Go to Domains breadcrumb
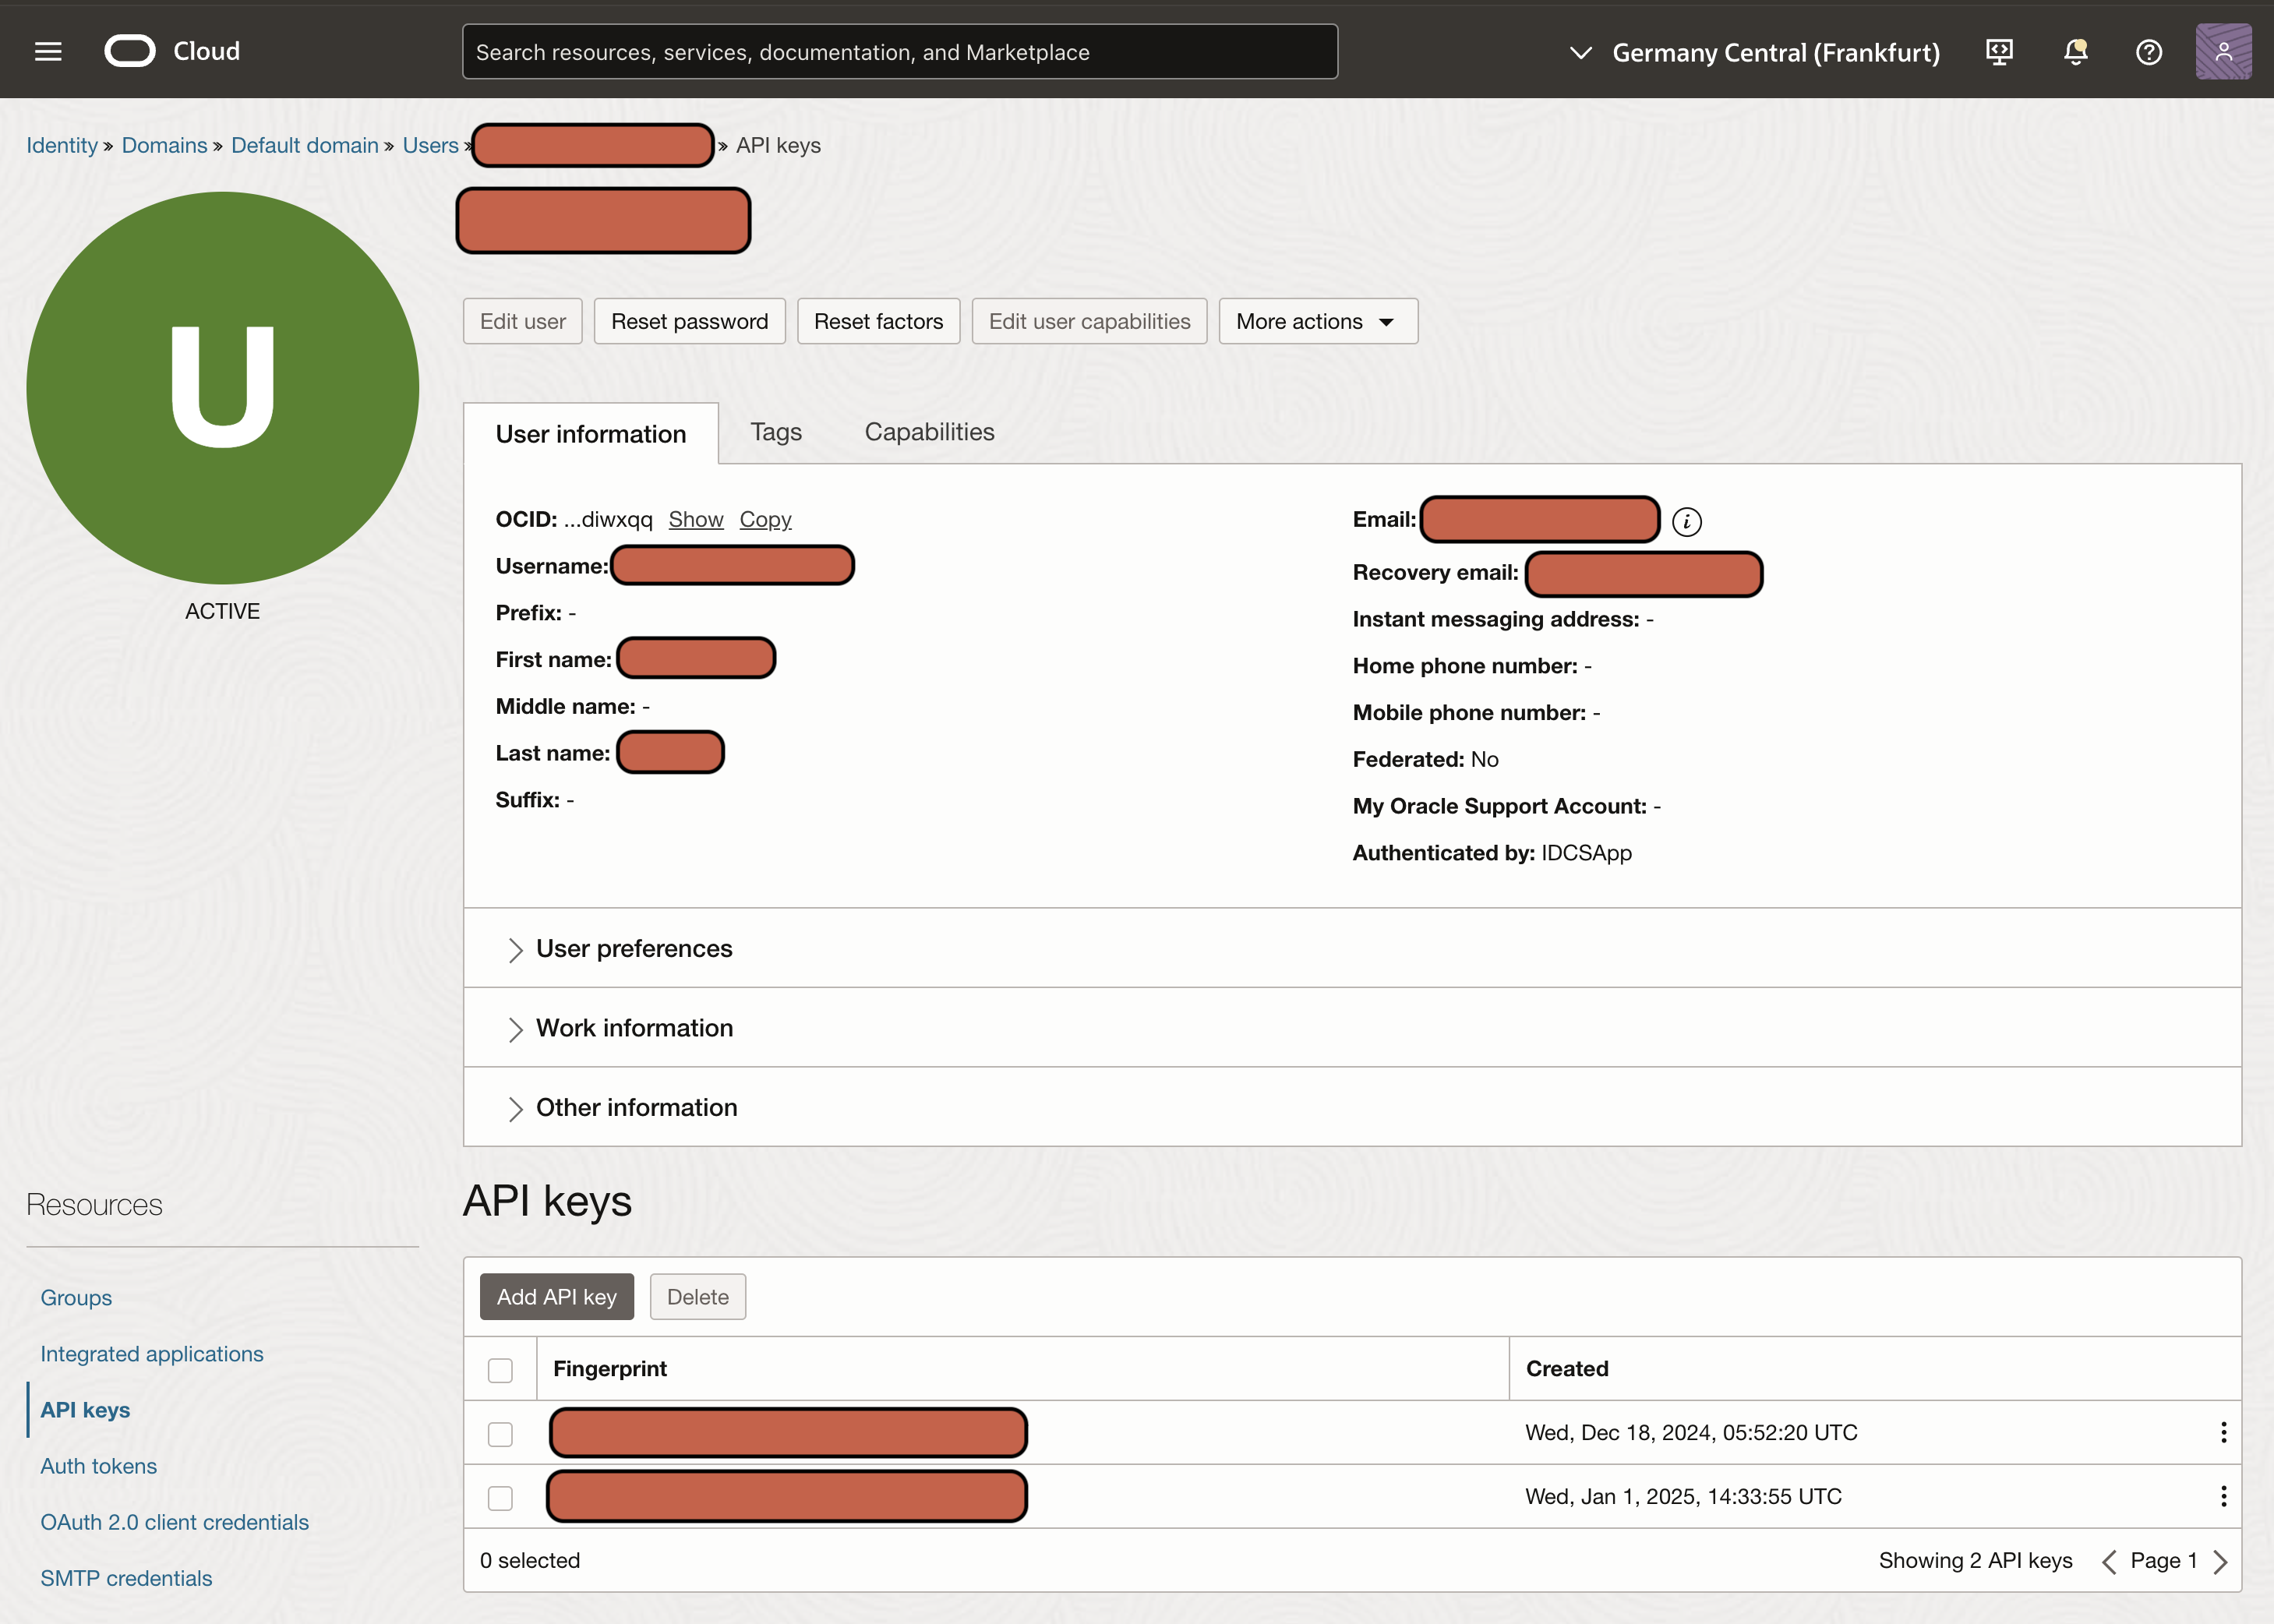The image size is (2274, 1624). pos(164,146)
